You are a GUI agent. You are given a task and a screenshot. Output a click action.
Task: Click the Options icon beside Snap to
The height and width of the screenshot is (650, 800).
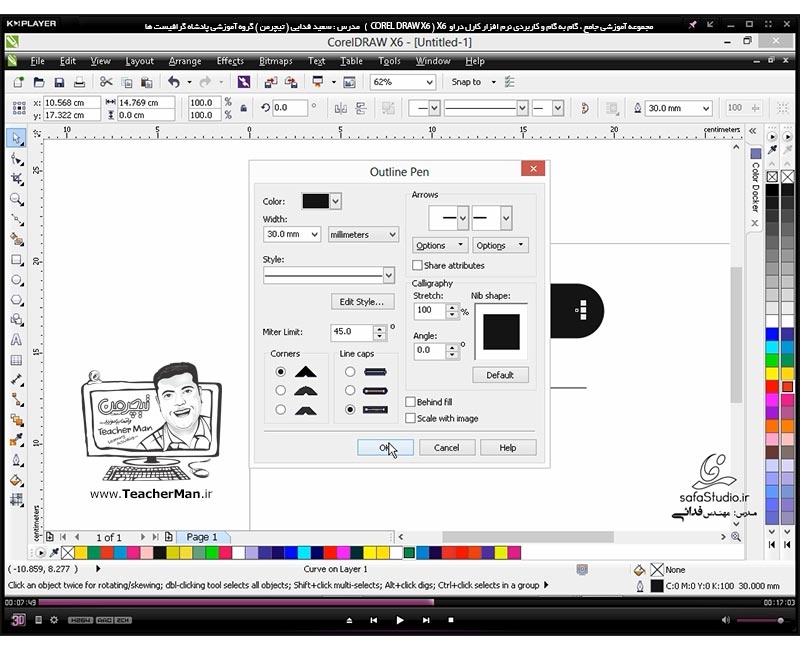click(509, 82)
